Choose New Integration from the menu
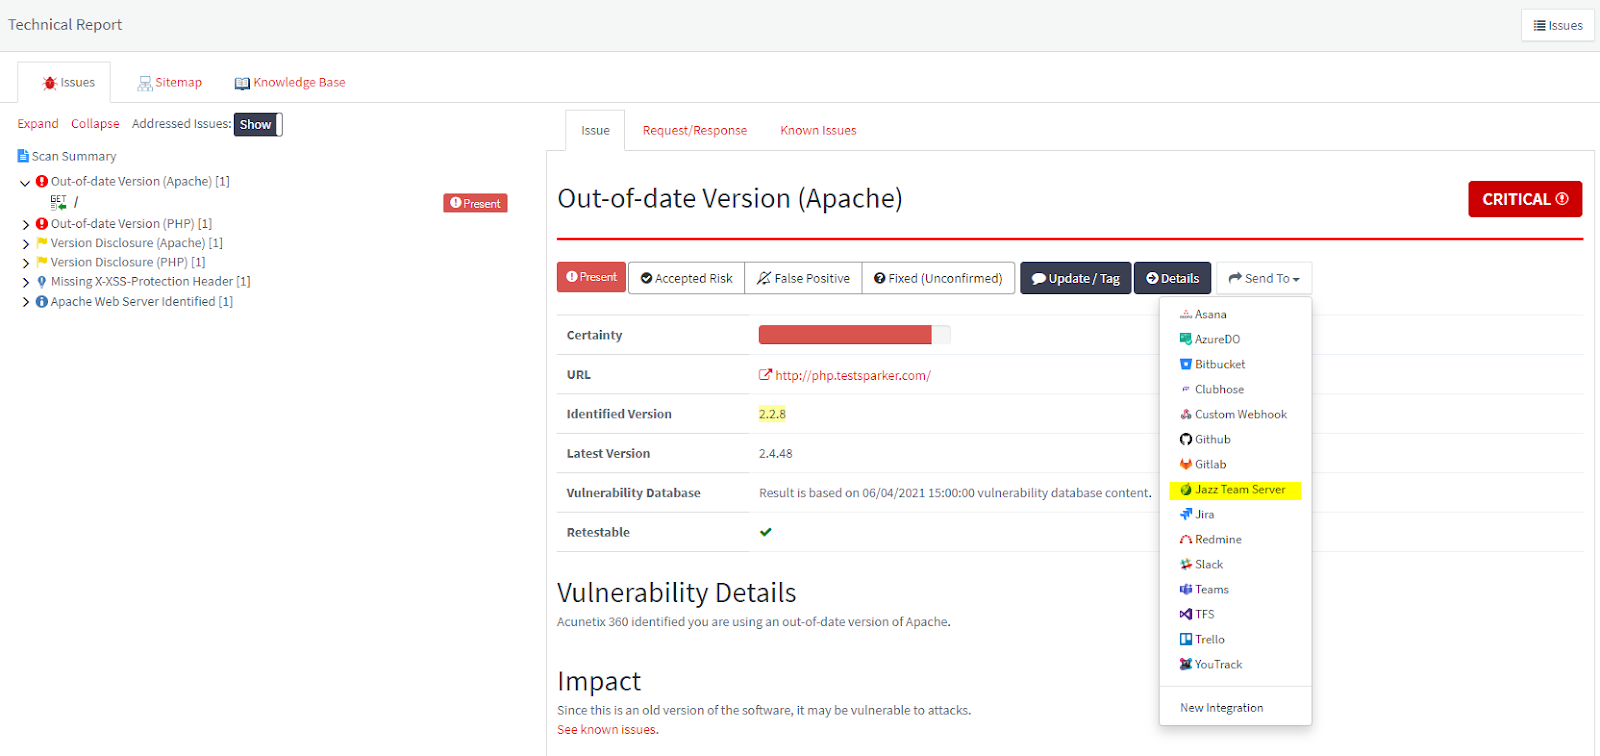 (1221, 707)
